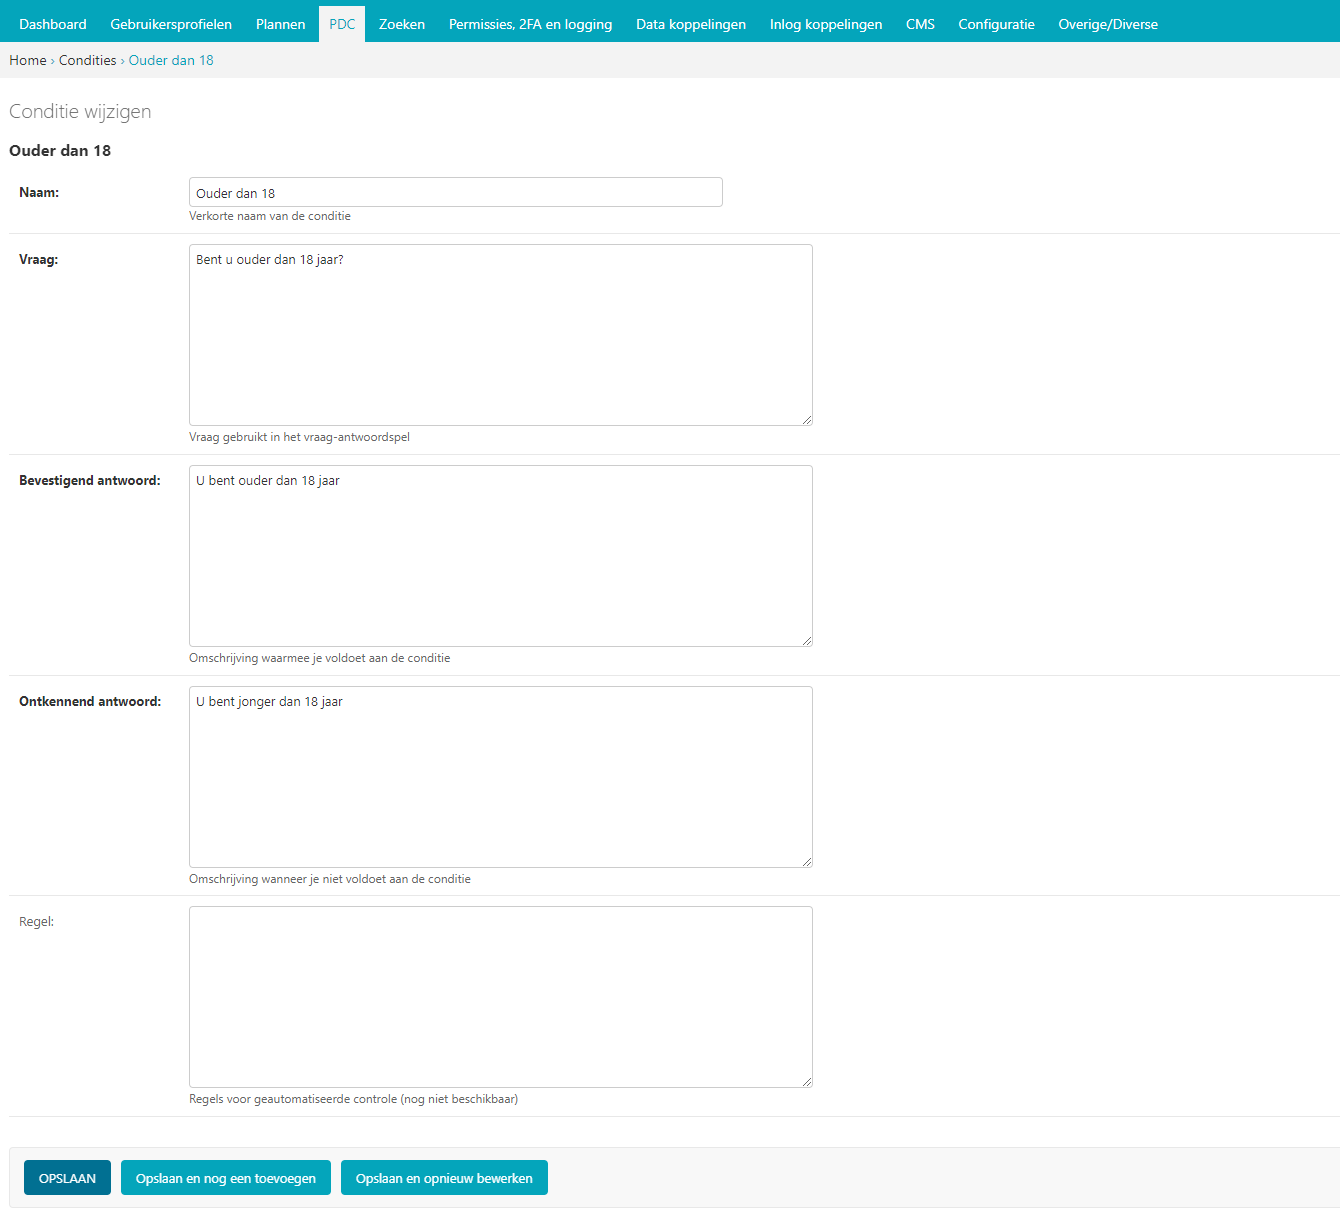
Task: Go to Gebruikersprofielen in navigation bar
Action: point(171,24)
